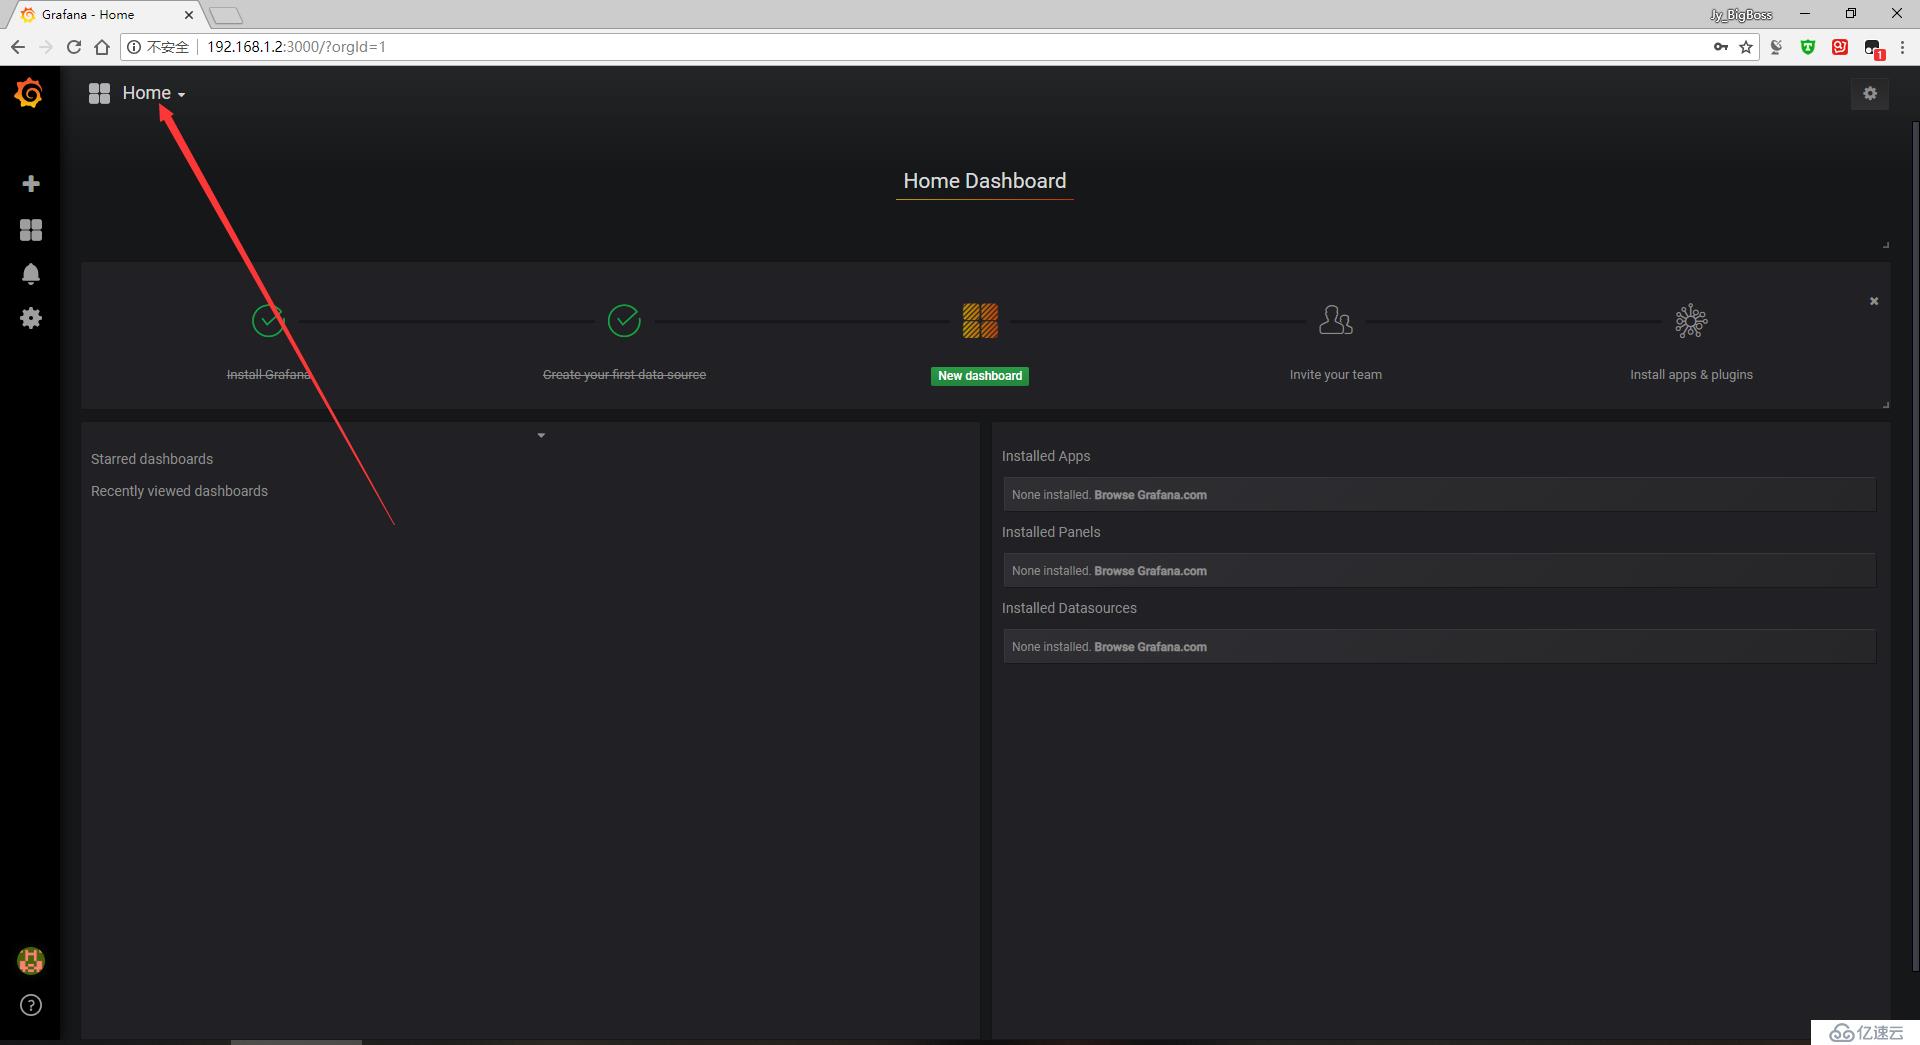Click the Installed Datasources heading
Screen dimensions: 1920x1045
click(x=1069, y=608)
